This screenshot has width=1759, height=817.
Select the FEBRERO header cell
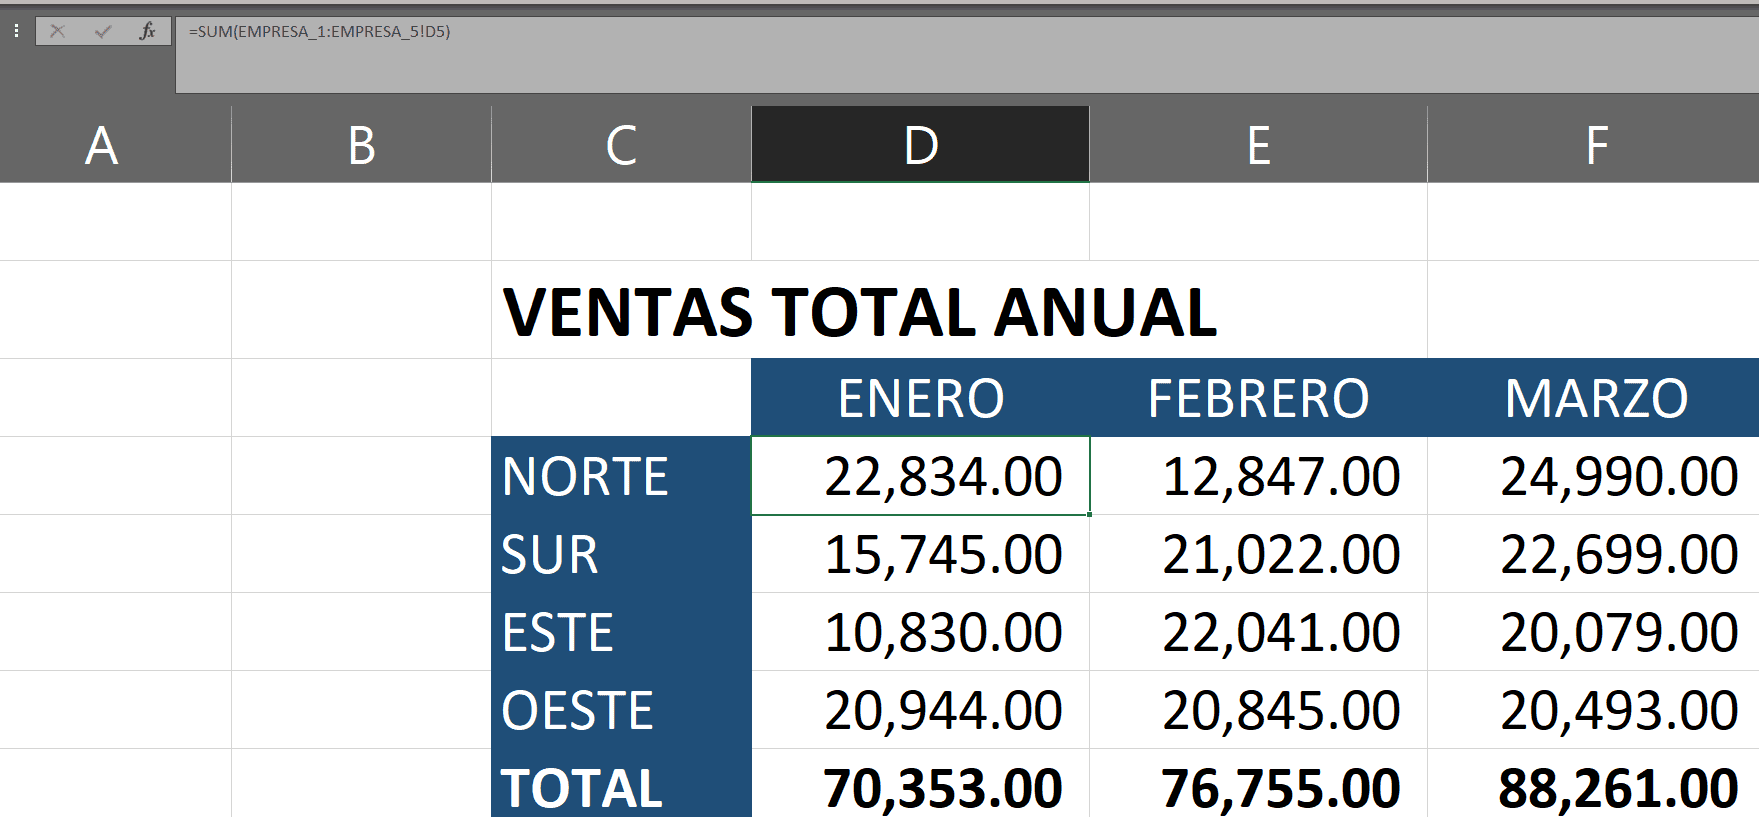tap(1258, 398)
